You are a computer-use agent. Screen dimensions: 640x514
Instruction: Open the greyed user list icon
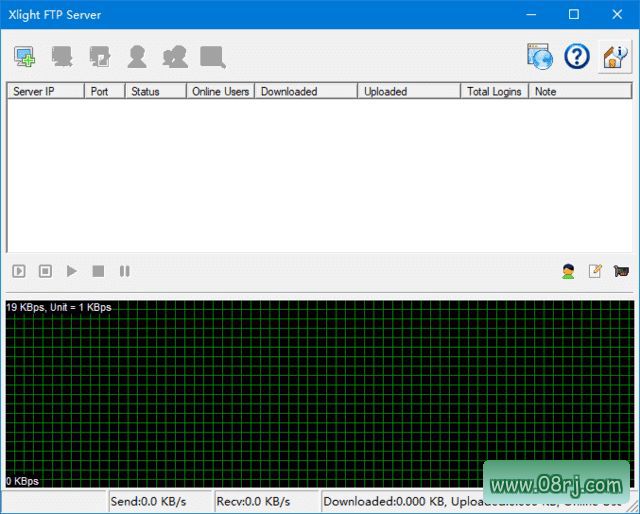[x=137, y=56]
